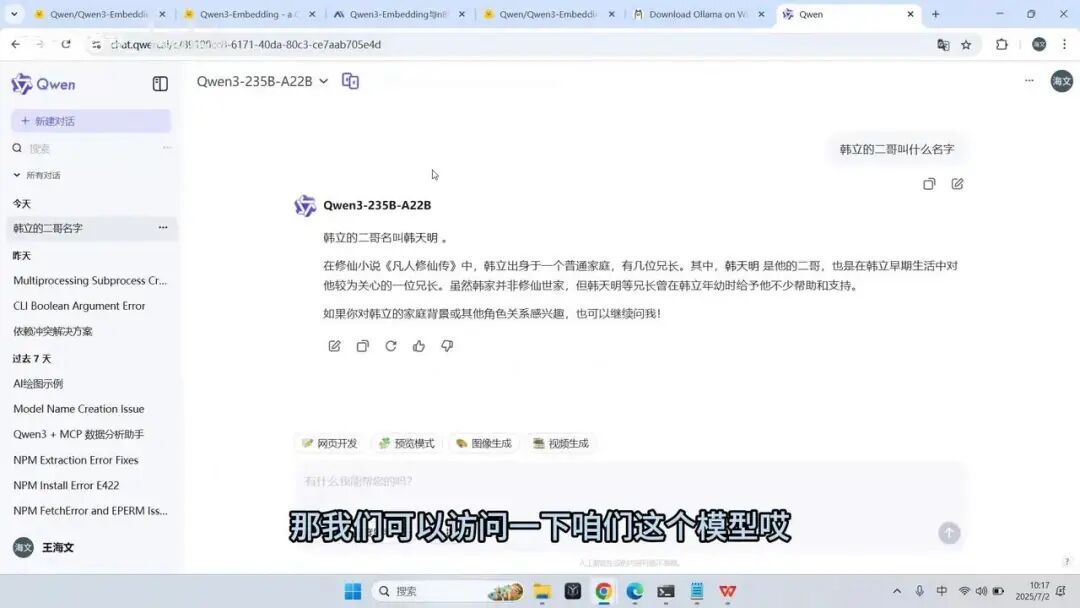The image size is (1080, 608).
Task: Open the three-dot chat options at top right
Action: click(1029, 81)
